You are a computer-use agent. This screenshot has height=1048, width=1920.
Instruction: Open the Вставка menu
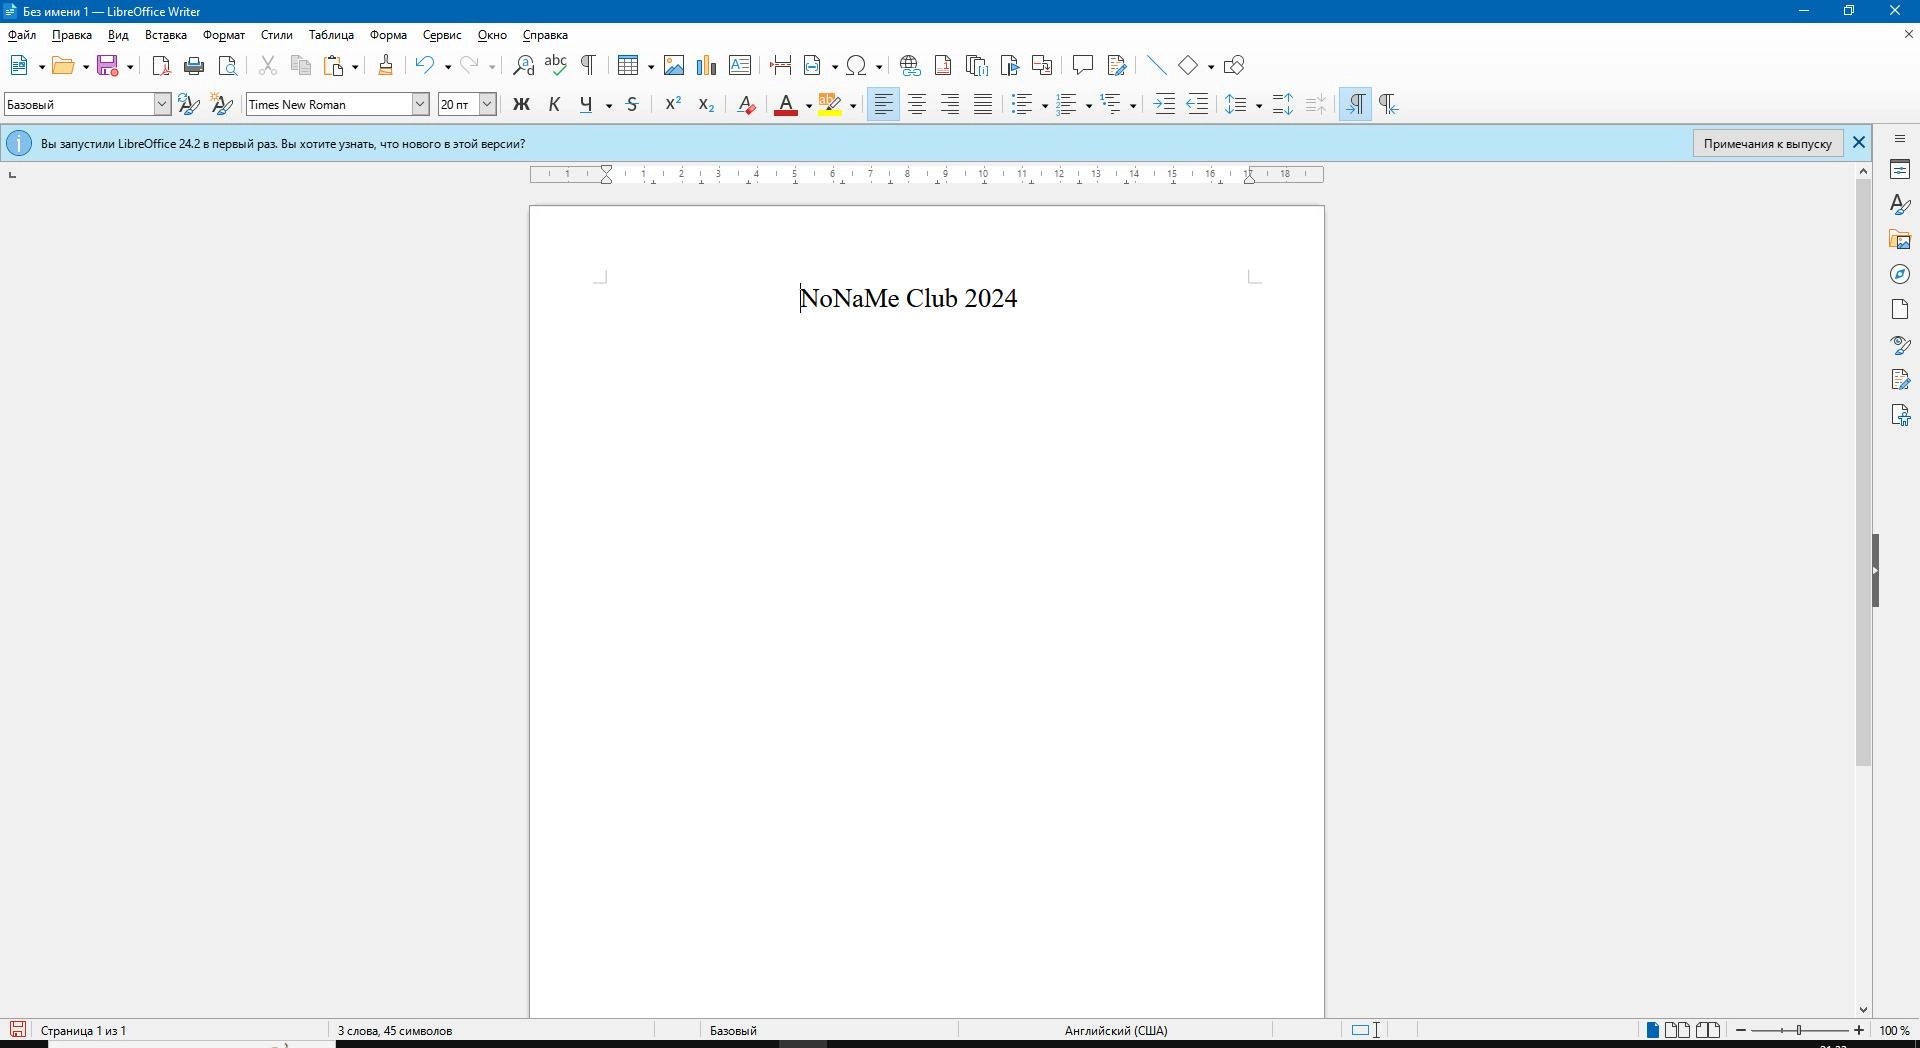[166, 35]
